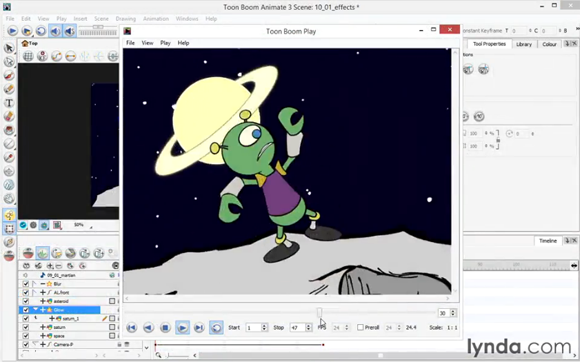Stop playback with the Stop button
Image resolution: width=580 pixels, height=362 pixels.
(165, 328)
